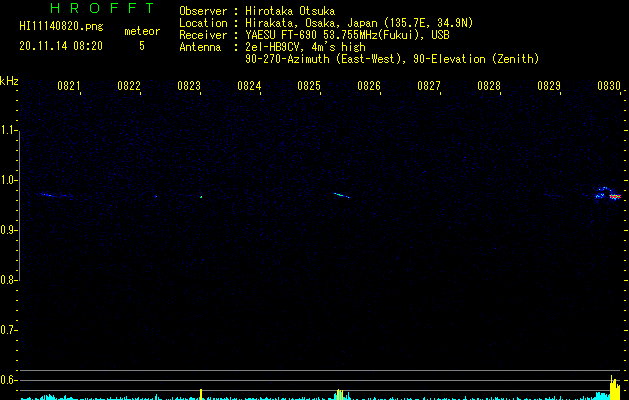Click the timestamp 20.11.14 08:20
The height and width of the screenshot is (400, 629).
(61, 46)
